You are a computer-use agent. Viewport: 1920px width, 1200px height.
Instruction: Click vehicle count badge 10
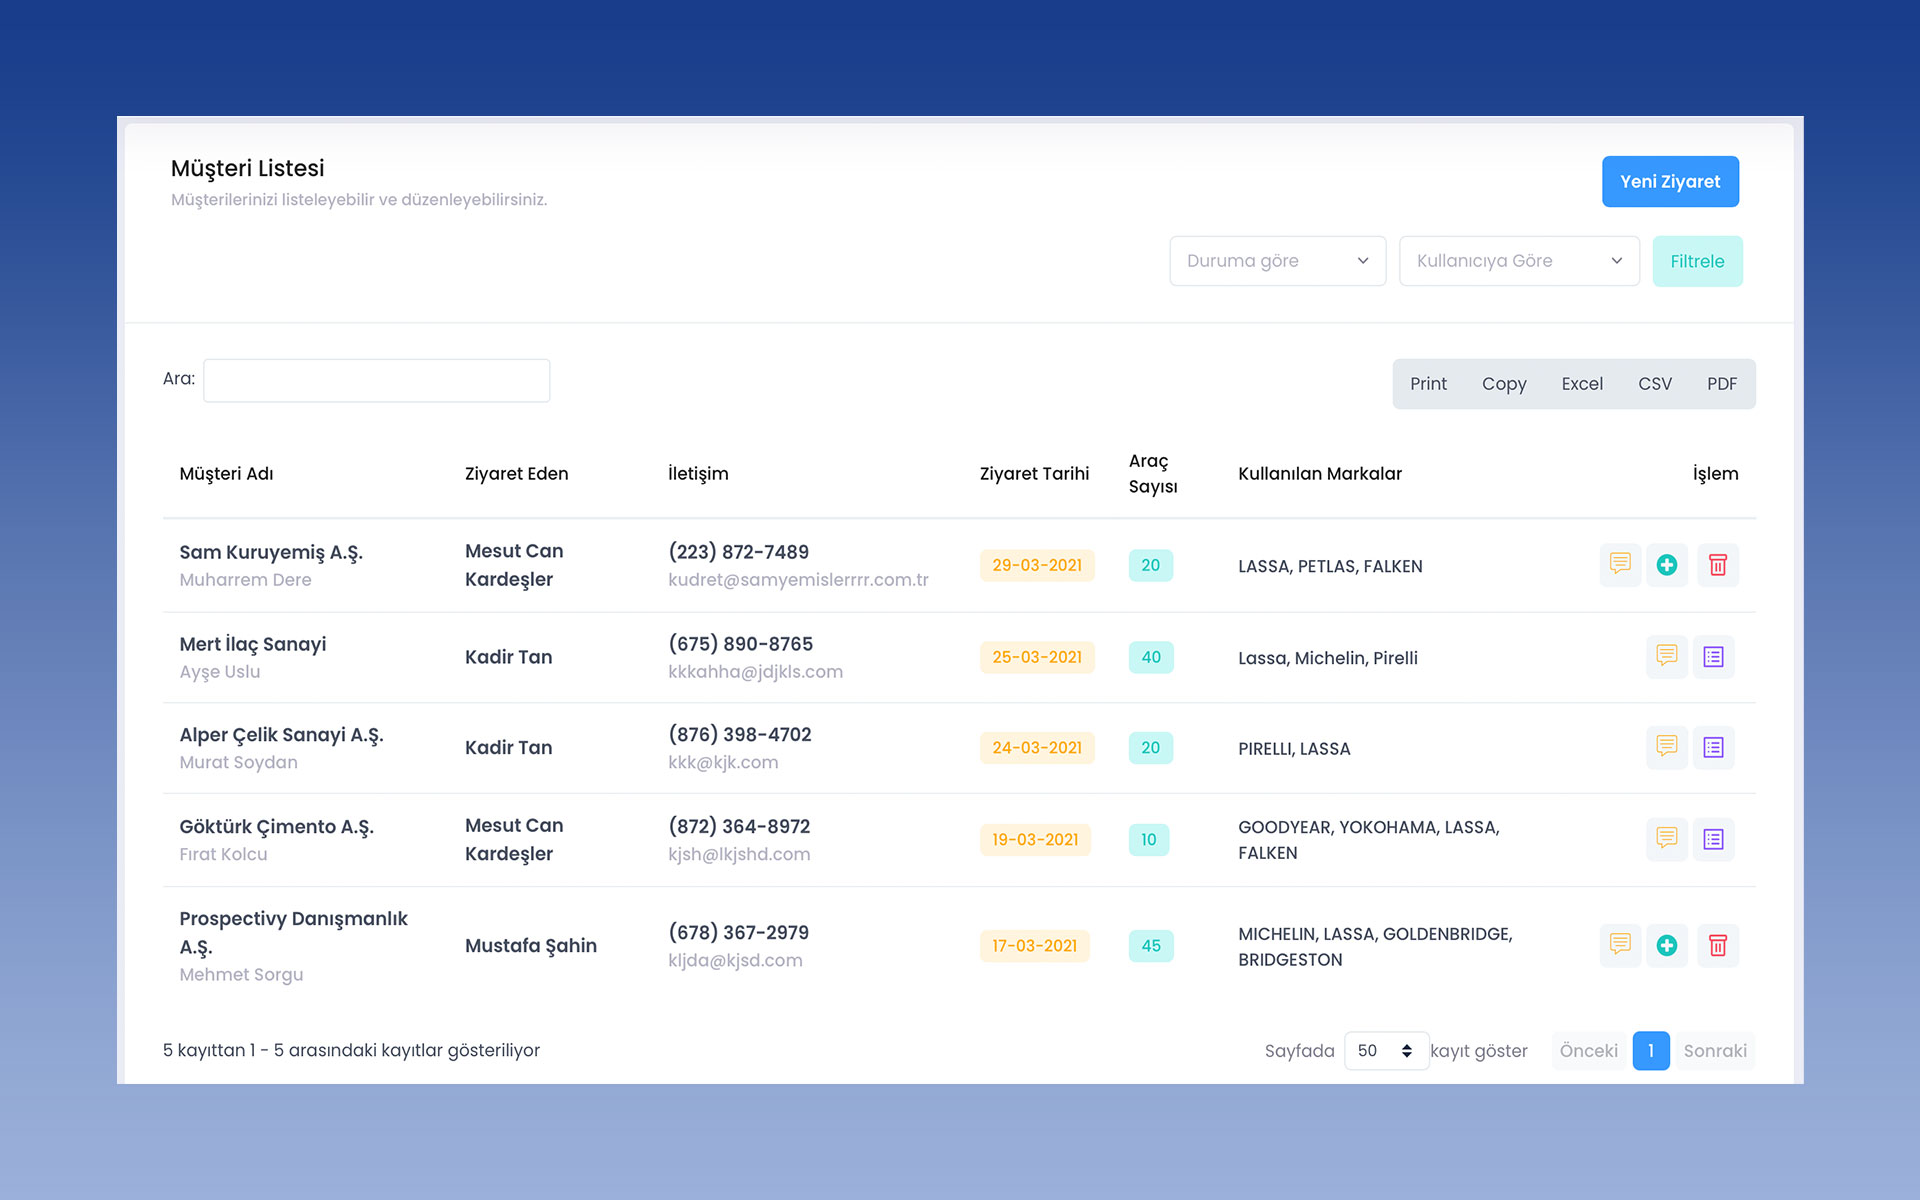(x=1149, y=839)
